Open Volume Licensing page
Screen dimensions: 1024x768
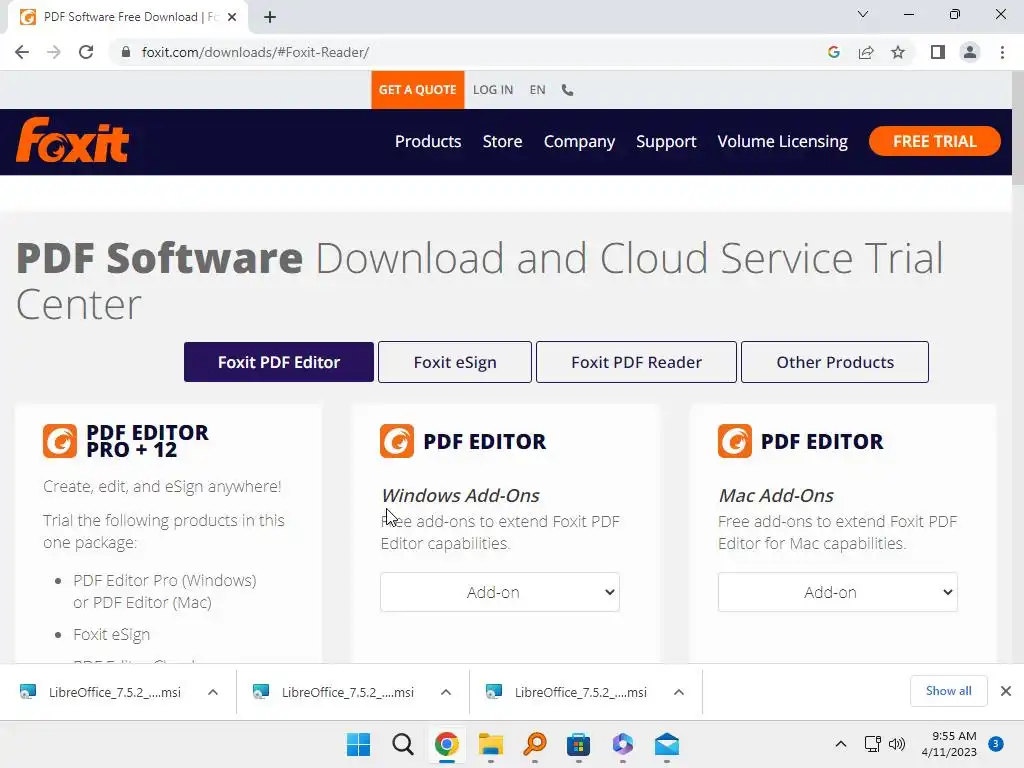point(782,142)
